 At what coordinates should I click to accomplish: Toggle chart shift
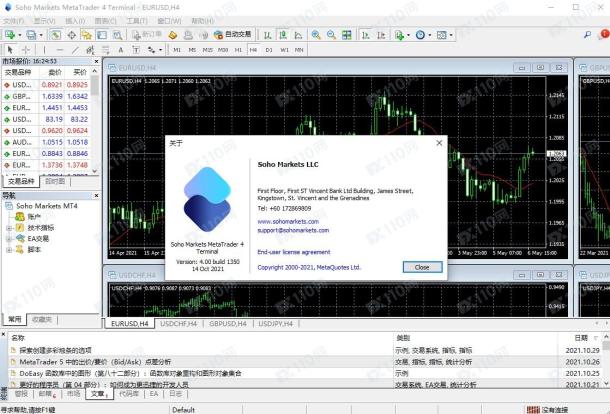[381, 35]
